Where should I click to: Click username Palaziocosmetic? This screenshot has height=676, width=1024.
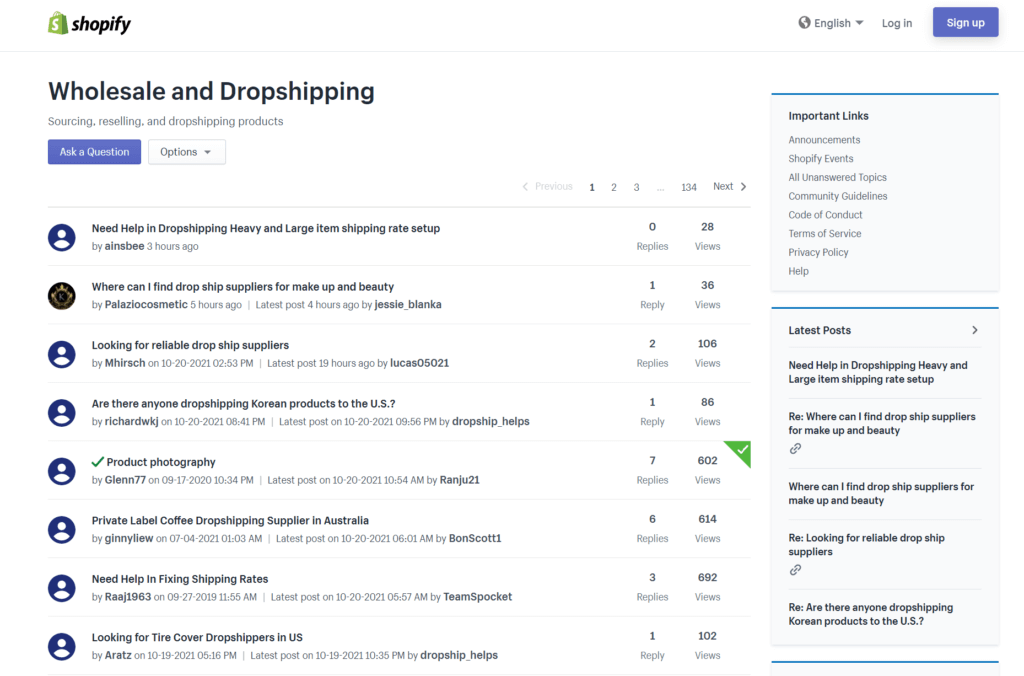[x=146, y=304]
